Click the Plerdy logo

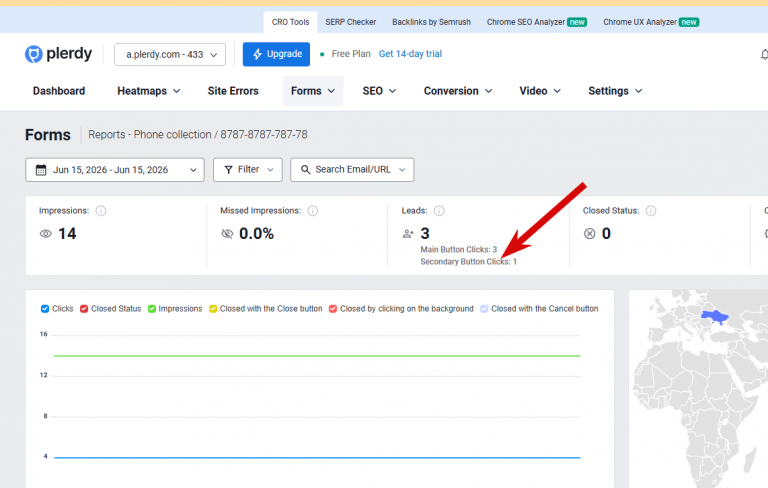click(58, 54)
